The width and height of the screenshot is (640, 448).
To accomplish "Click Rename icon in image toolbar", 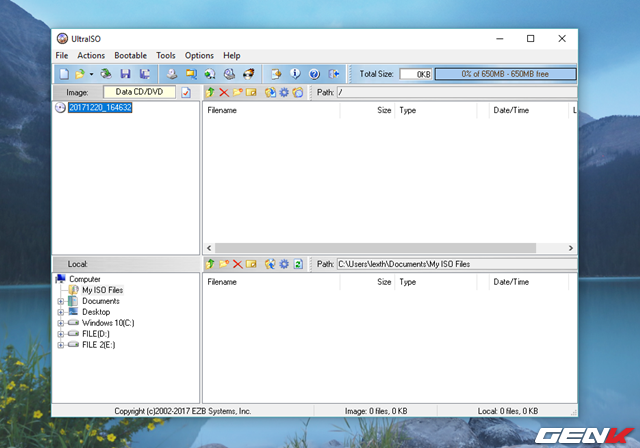I will (251, 92).
